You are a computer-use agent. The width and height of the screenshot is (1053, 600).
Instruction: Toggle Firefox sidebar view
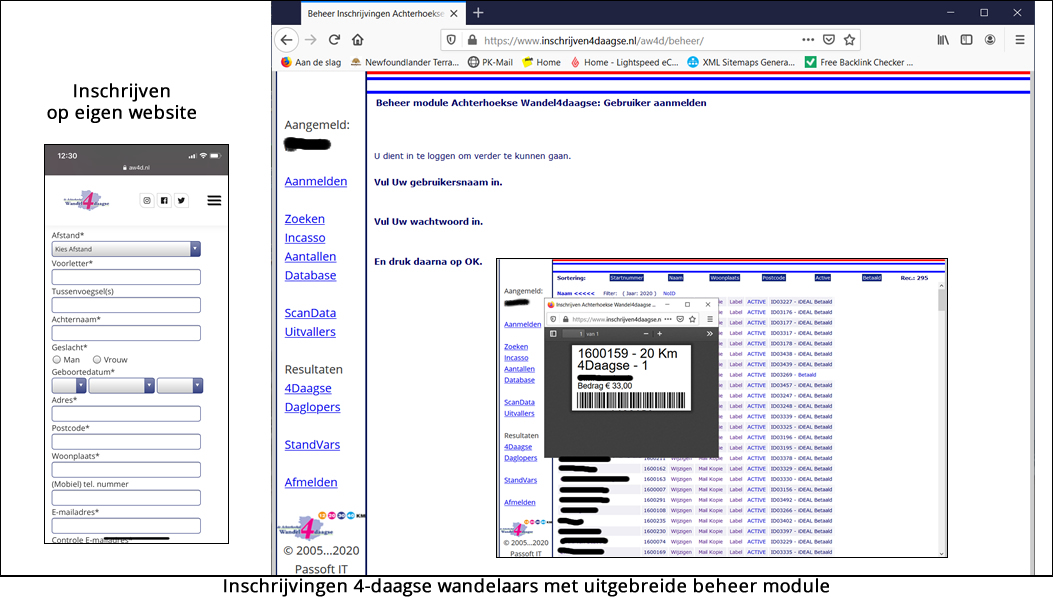(x=966, y=40)
